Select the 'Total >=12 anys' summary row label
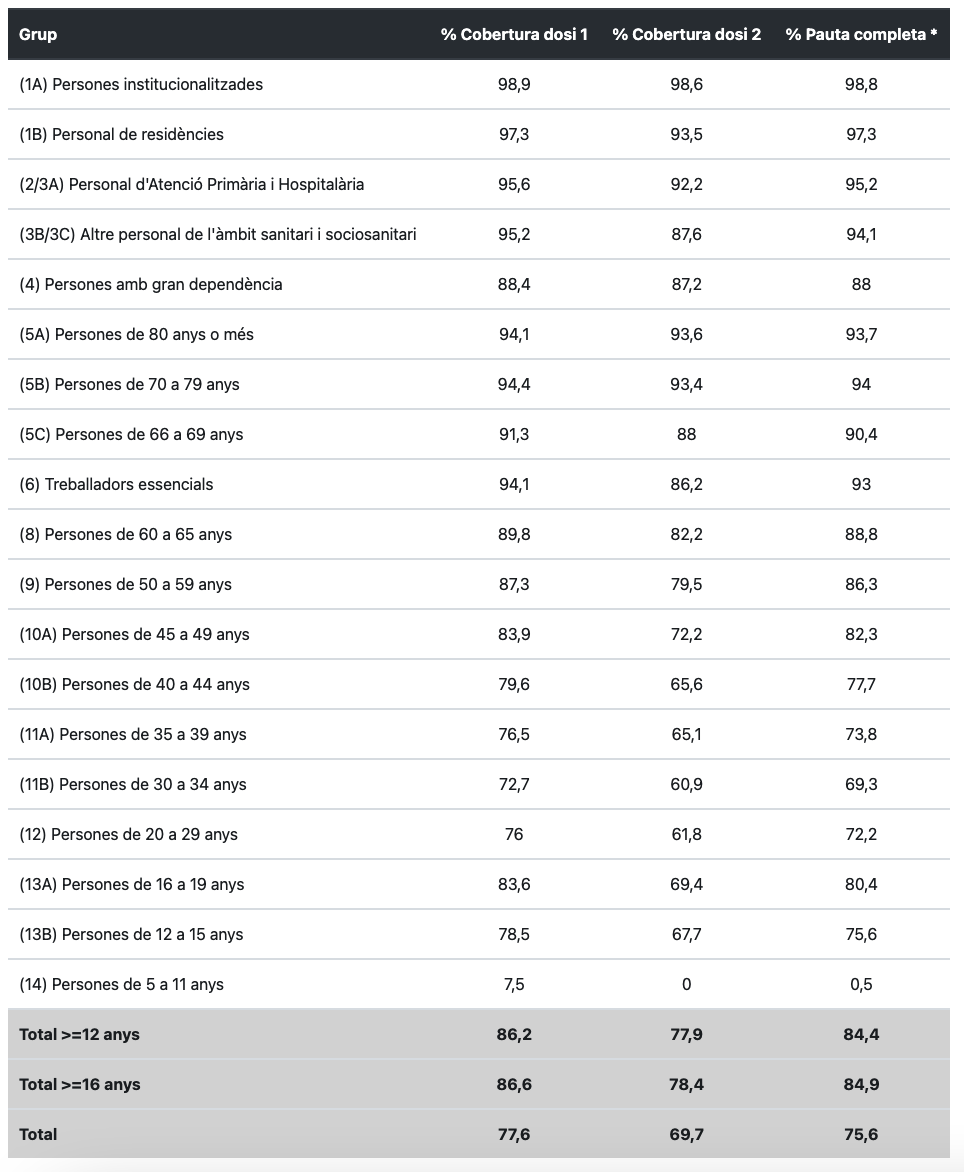This screenshot has width=964, height=1172. [x=79, y=1035]
